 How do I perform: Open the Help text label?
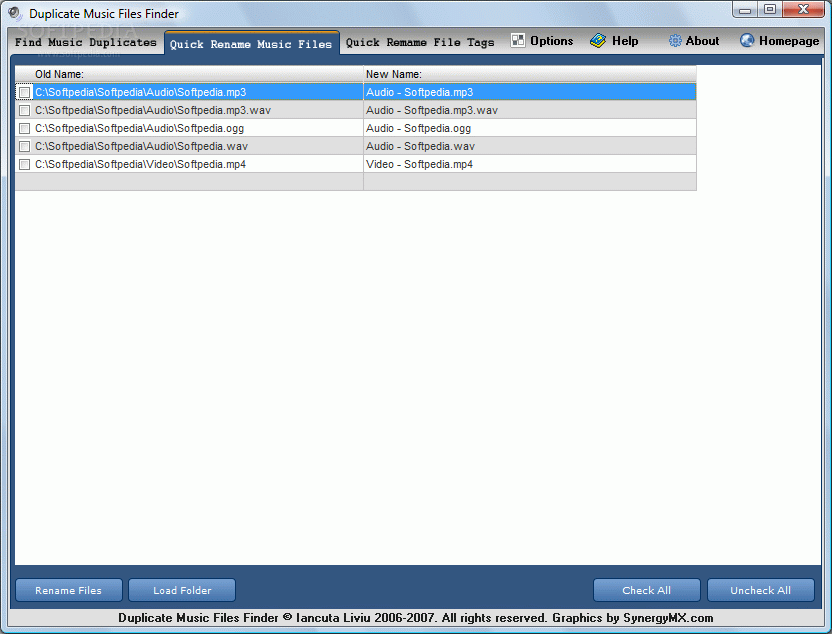tap(625, 41)
